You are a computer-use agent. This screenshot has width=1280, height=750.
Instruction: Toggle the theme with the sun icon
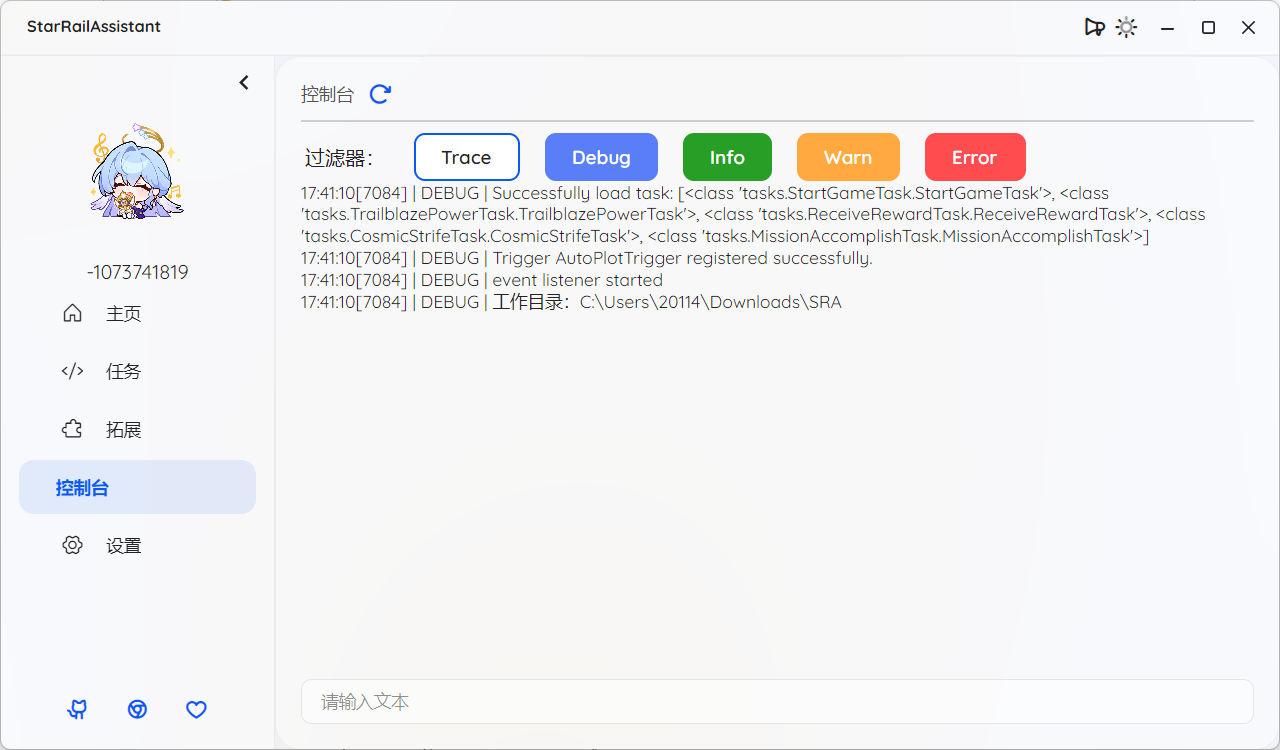pos(1126,27)
